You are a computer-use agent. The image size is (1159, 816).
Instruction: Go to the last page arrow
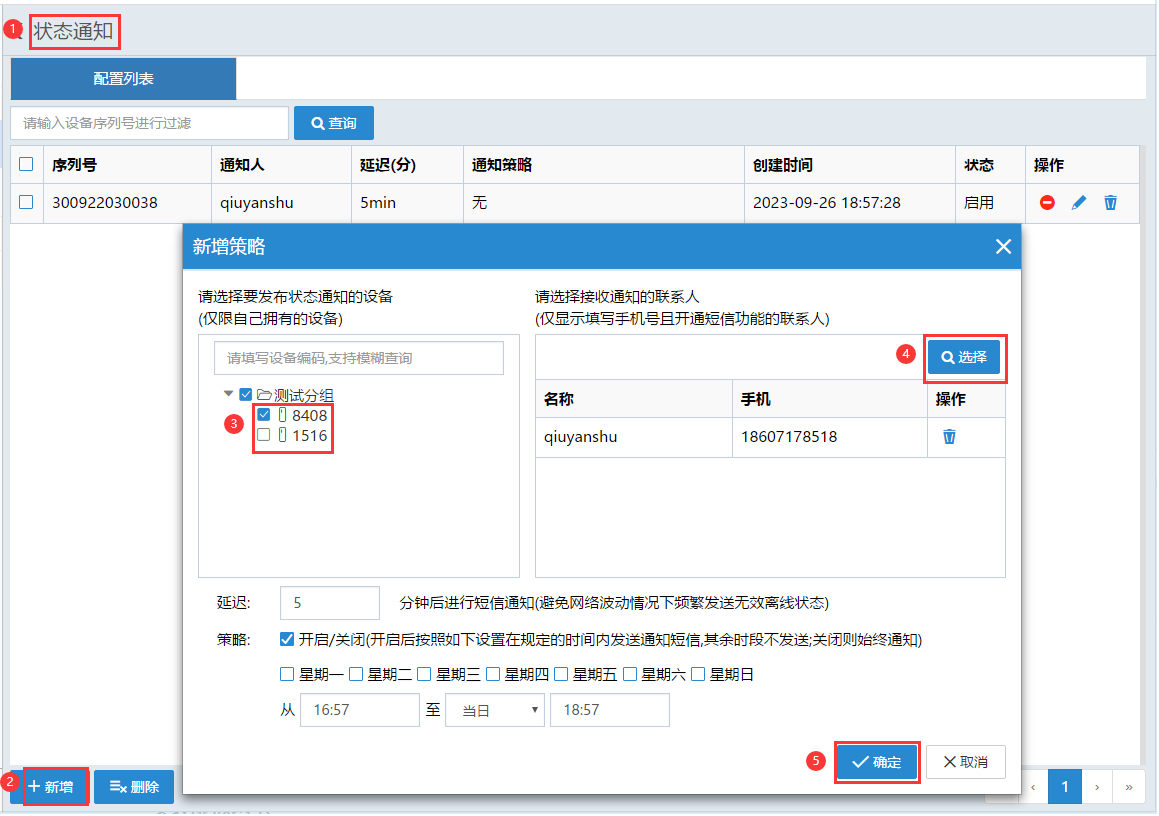tap(1129, 787)
